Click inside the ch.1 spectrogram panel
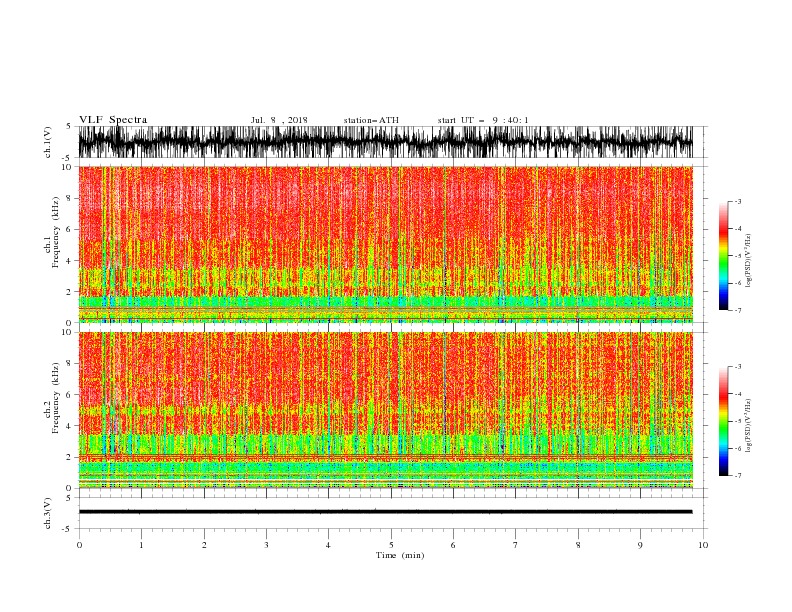The image size is (792, 612). [x=385, y=244]
